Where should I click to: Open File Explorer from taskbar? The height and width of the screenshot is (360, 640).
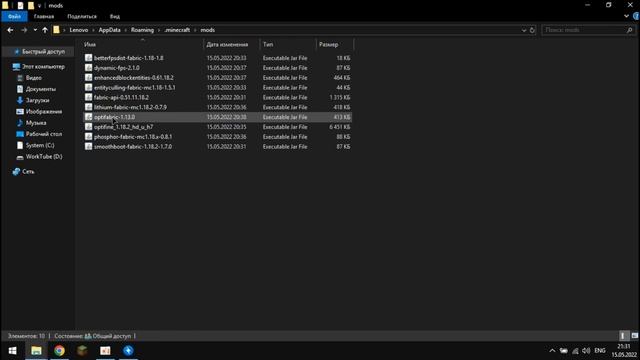pyautogui.click(x=36, y=351)
